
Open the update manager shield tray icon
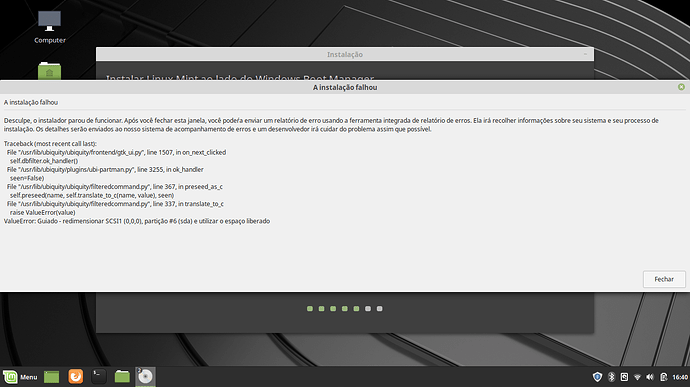tap(597, 377)
